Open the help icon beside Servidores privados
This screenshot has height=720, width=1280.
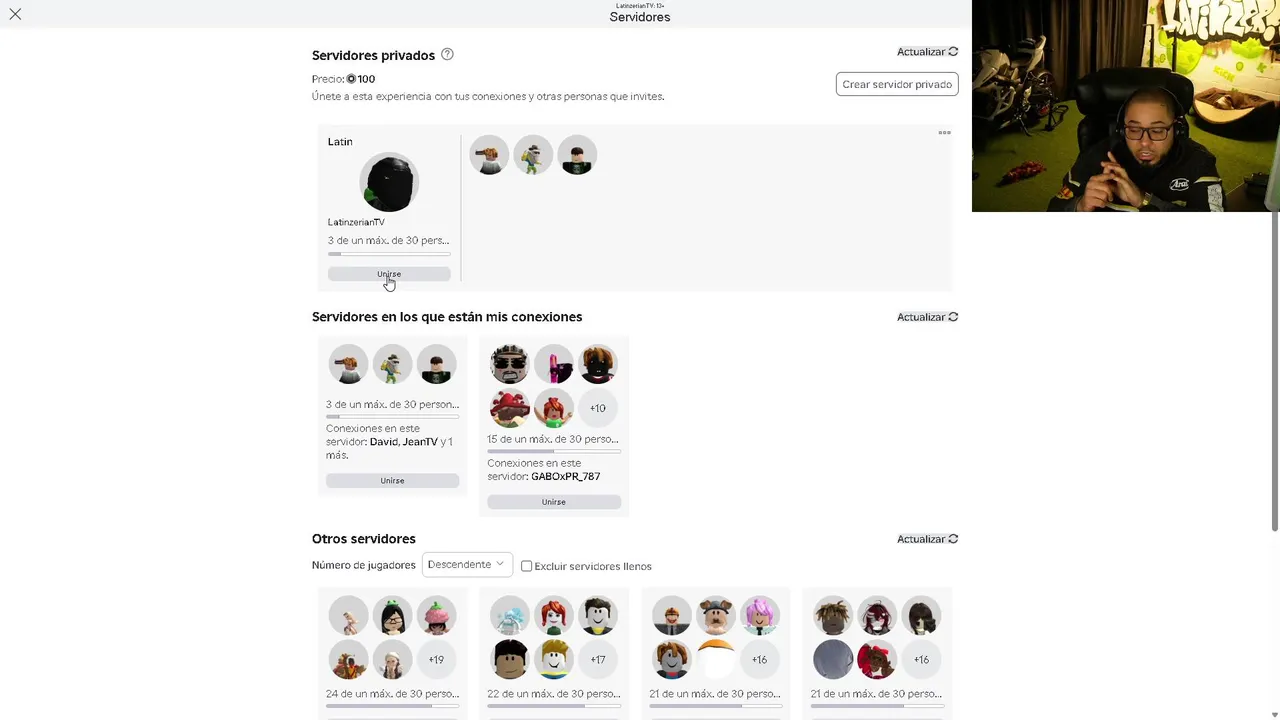[x=447, y=54]
